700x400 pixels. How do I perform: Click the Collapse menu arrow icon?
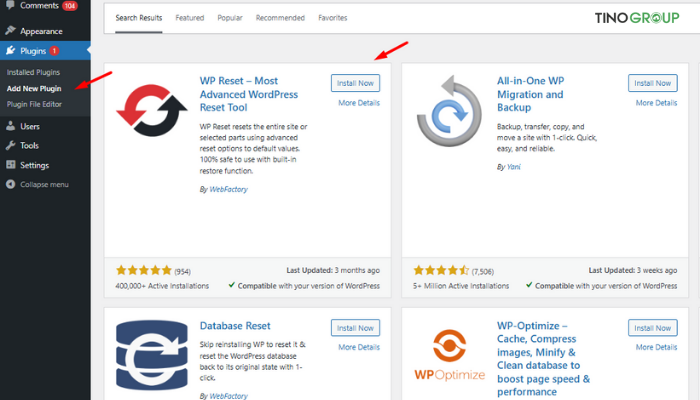coord(10,184)
